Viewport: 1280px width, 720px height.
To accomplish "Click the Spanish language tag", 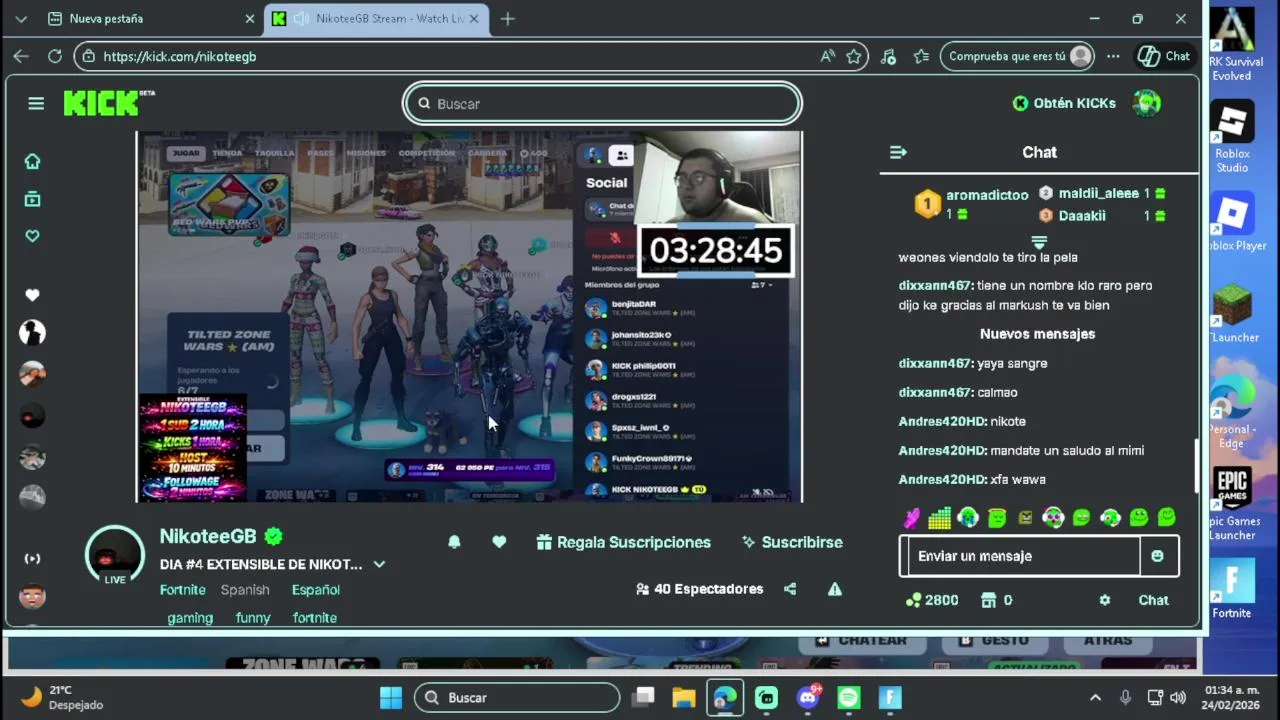I will (x=245, y=590).
